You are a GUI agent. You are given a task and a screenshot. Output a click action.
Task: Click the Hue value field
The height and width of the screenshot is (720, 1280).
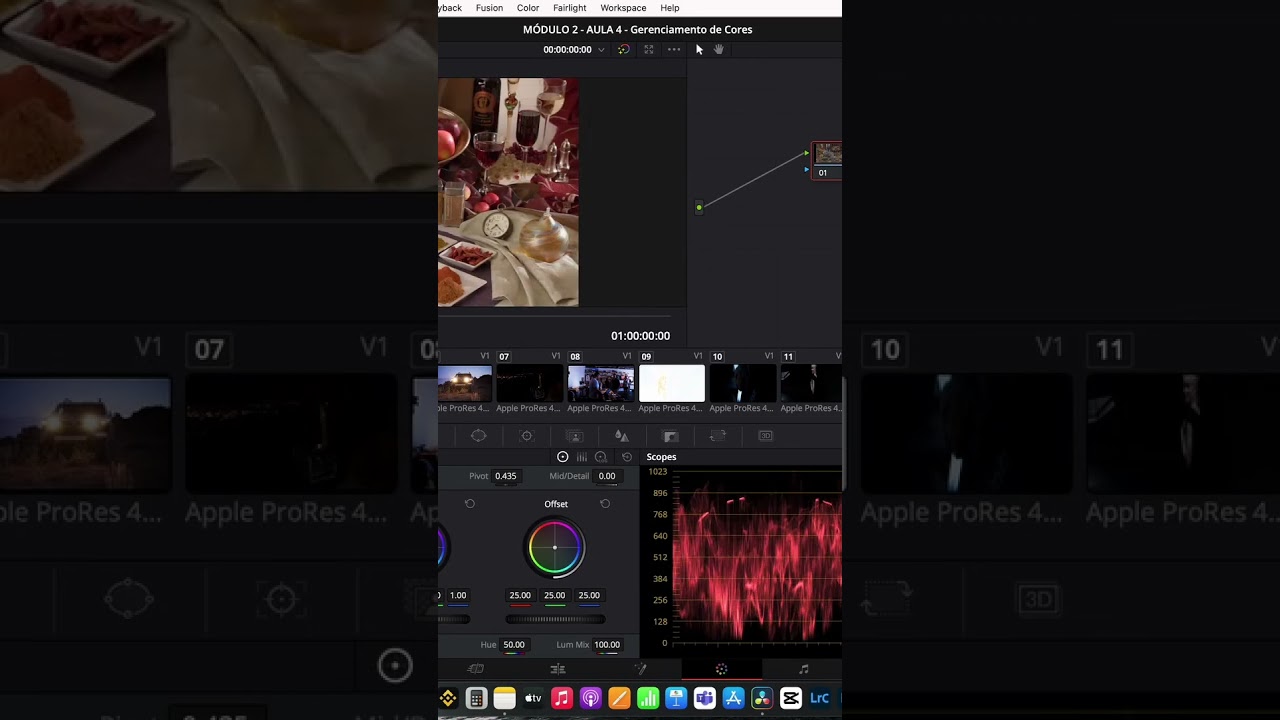(x=514, y=645)
